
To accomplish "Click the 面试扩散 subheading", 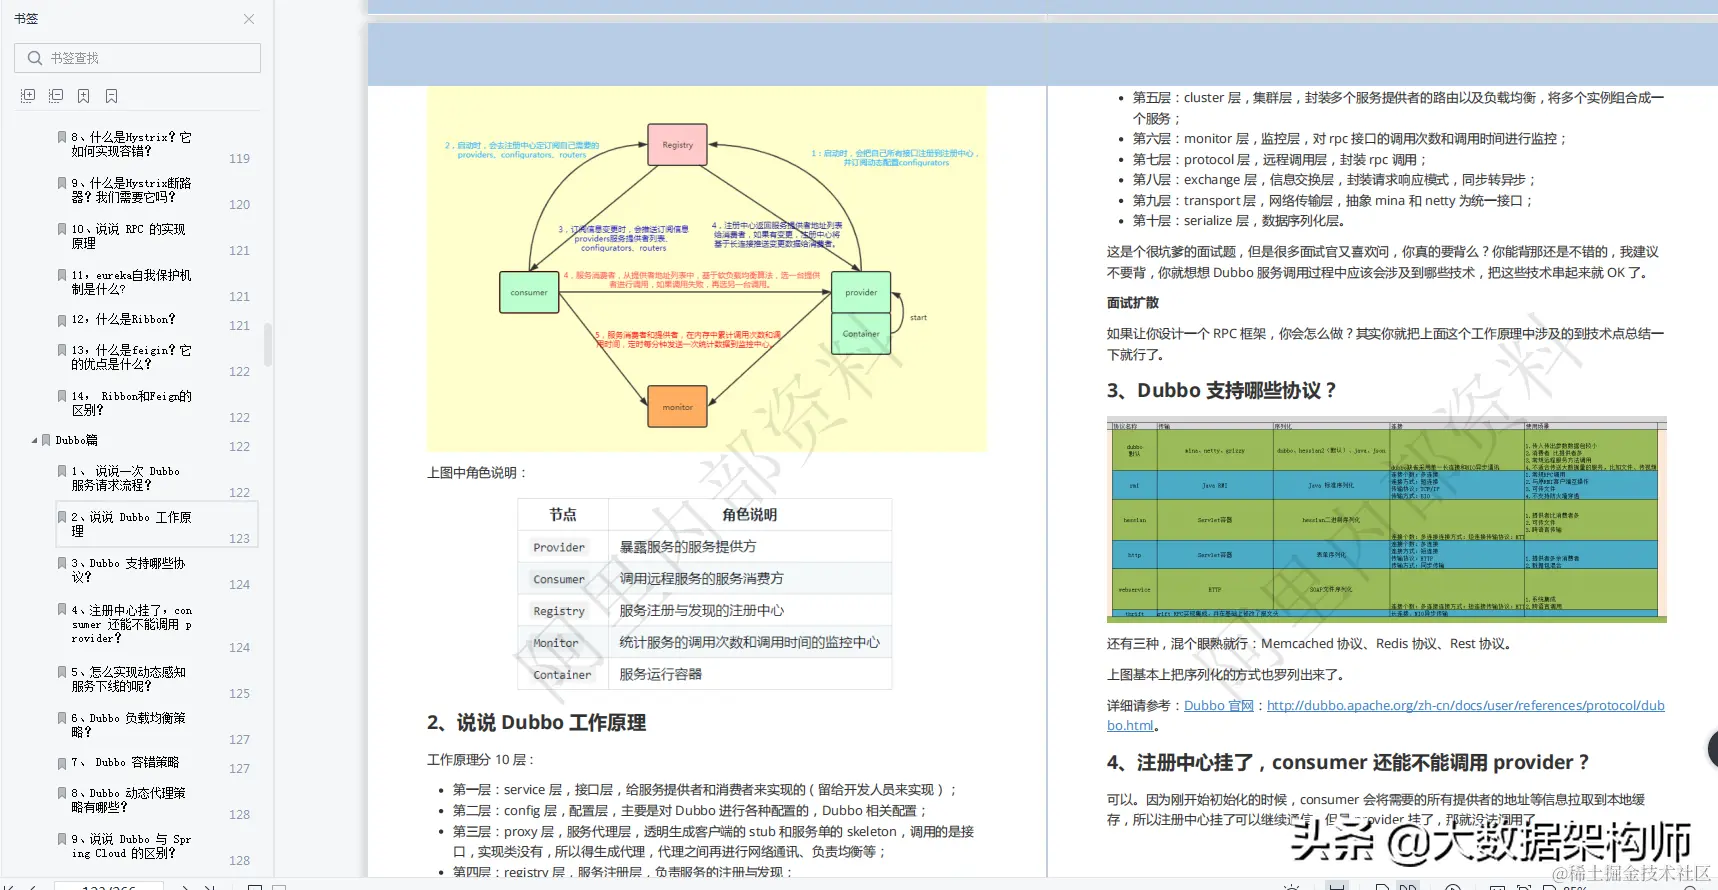I will [1133, 303].
